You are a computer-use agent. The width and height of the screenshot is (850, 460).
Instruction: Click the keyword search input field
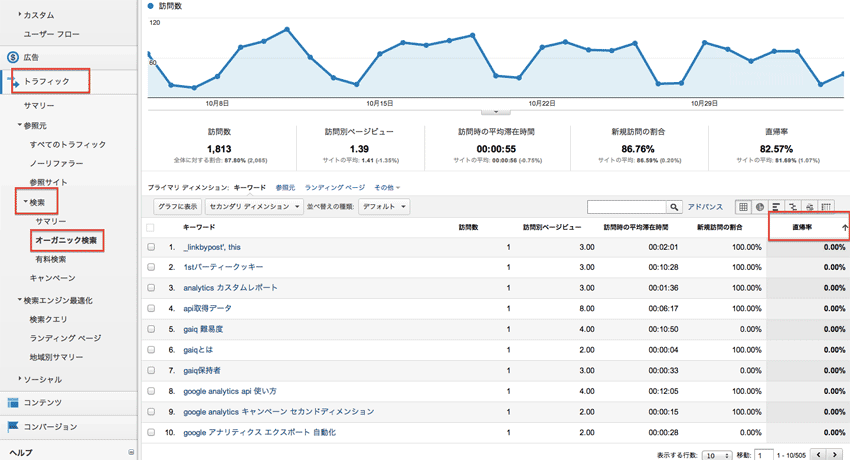626,207
